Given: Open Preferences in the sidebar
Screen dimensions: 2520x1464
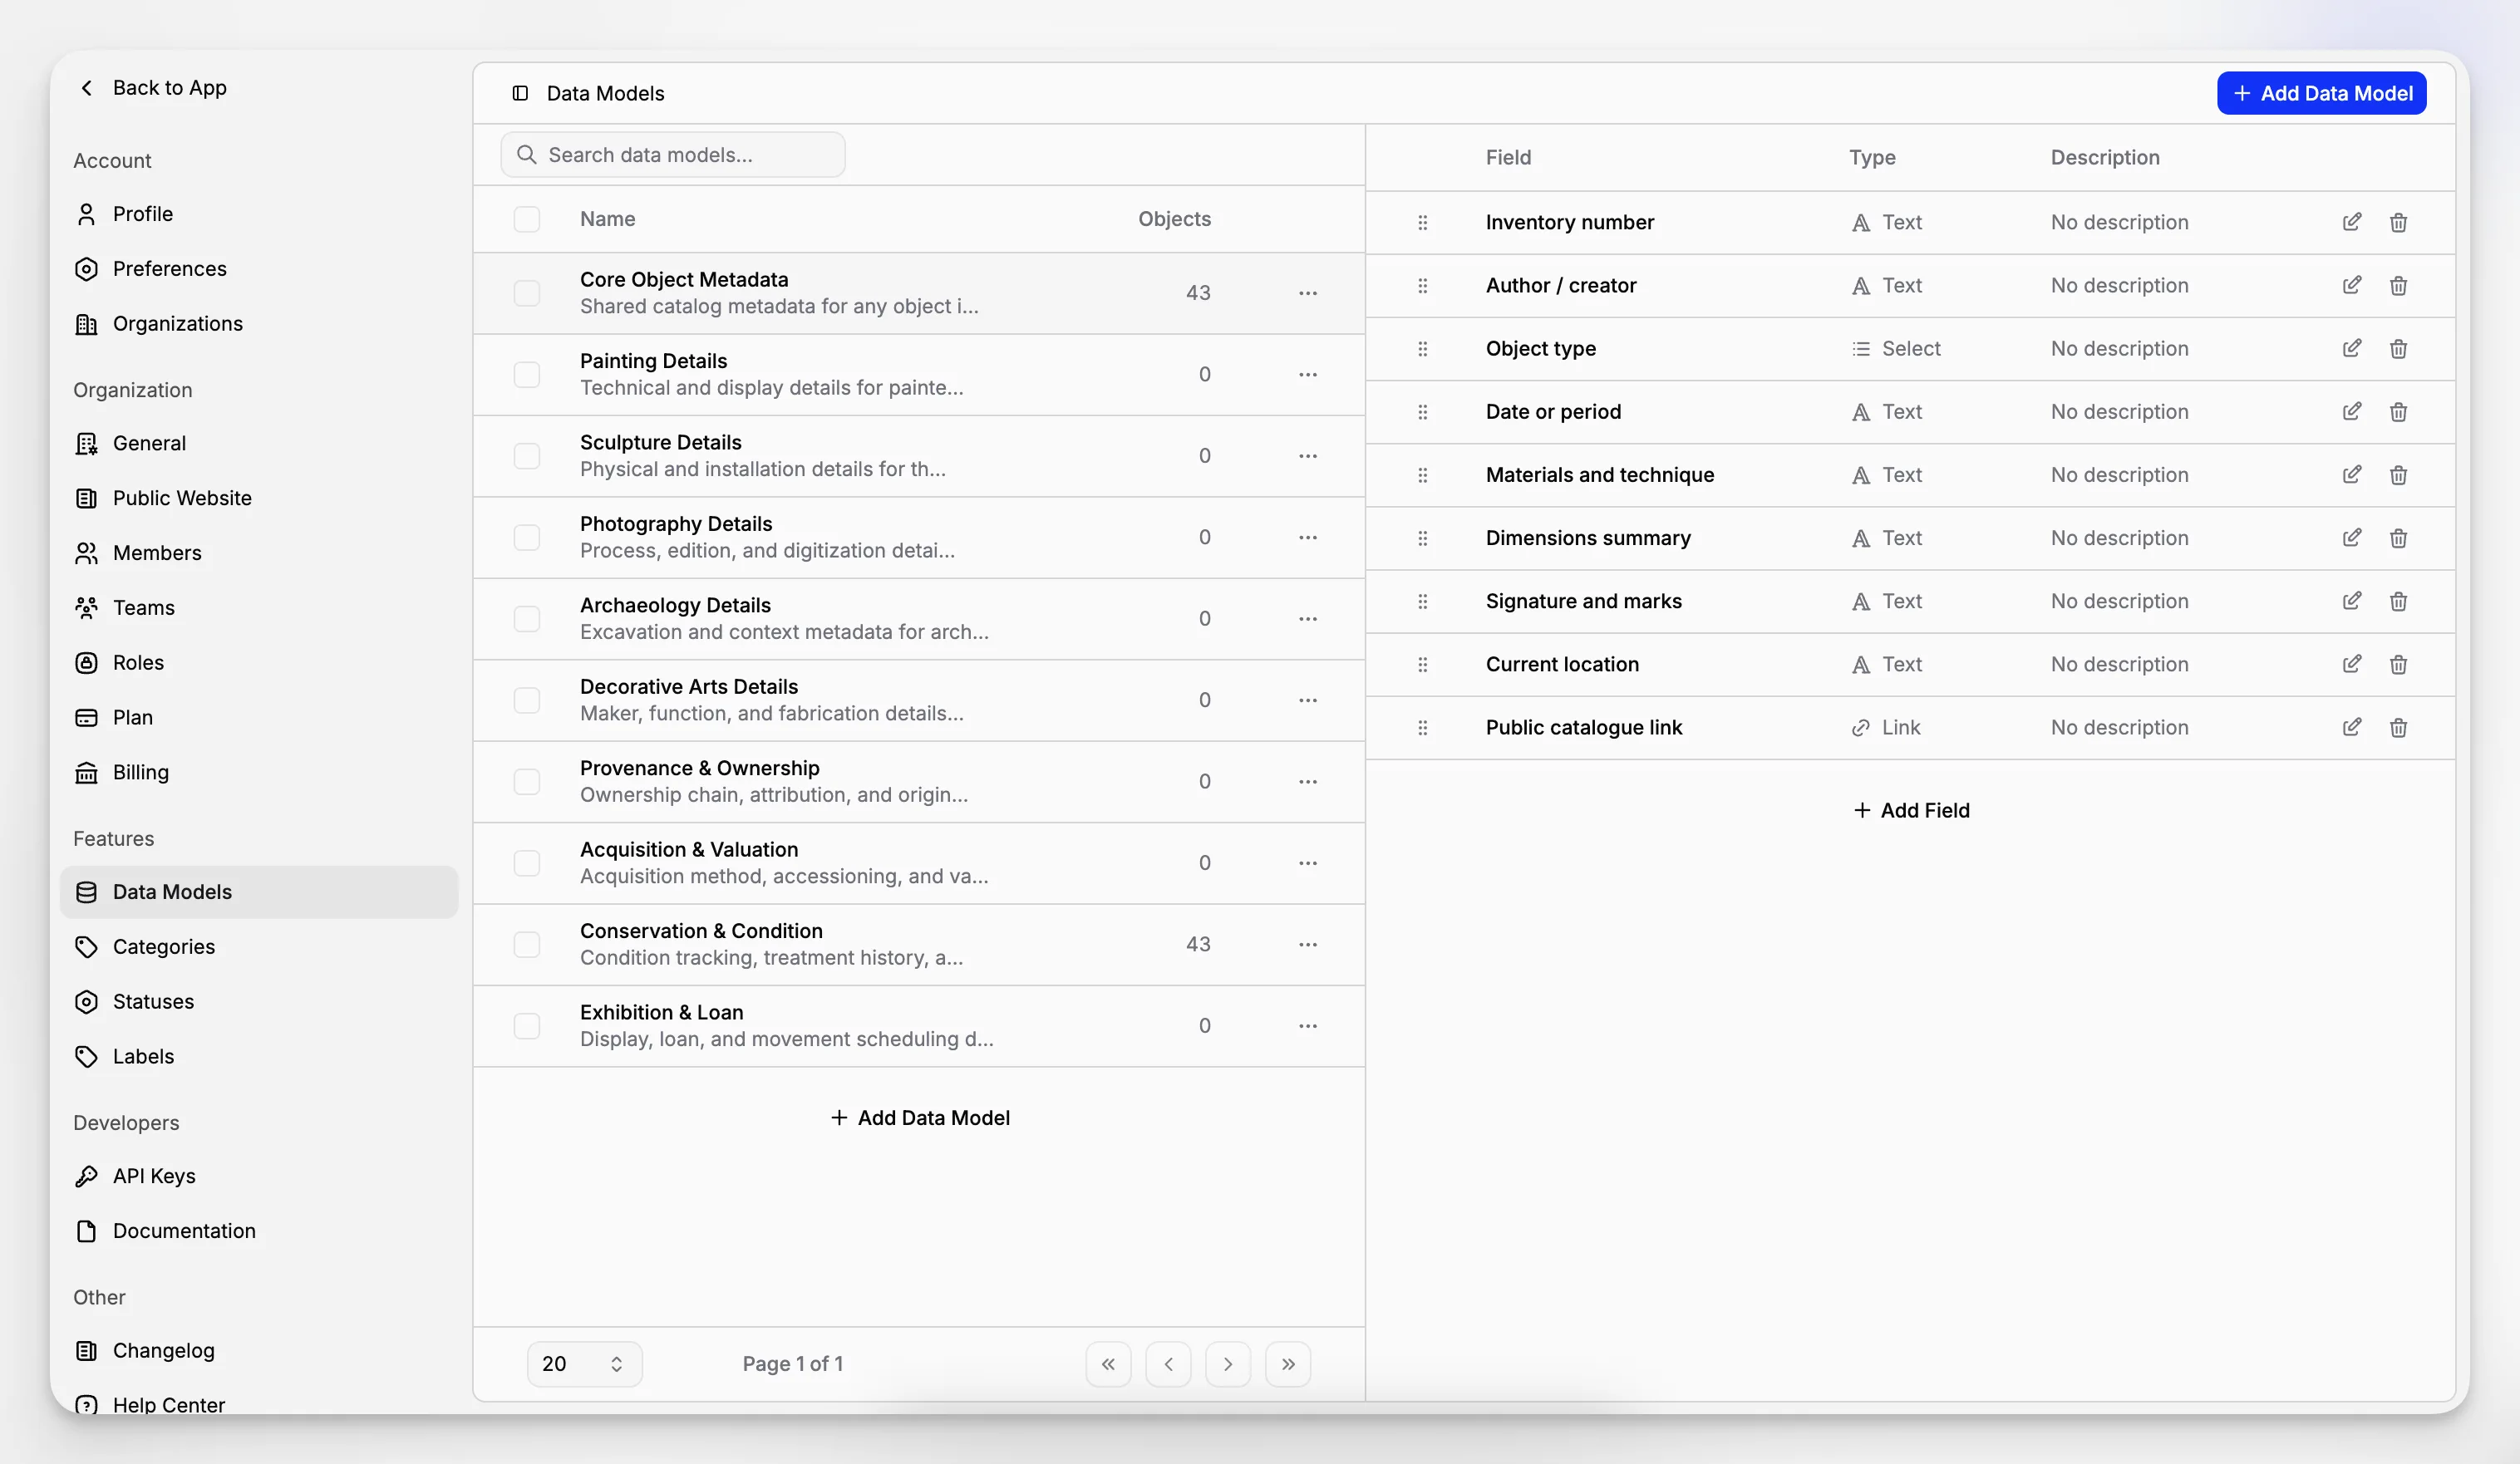Looking at the screenshot, I should click(259, 269).
